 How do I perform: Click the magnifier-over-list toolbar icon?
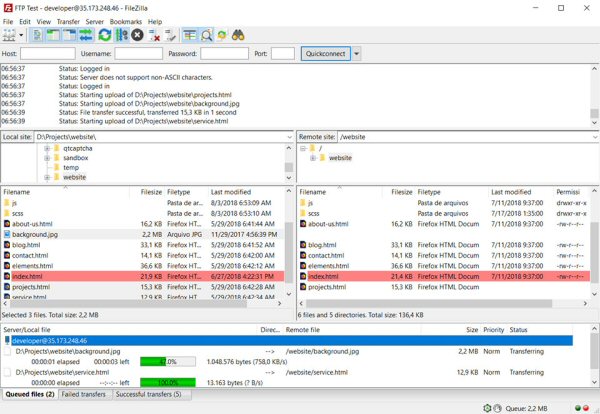[206, 35]
